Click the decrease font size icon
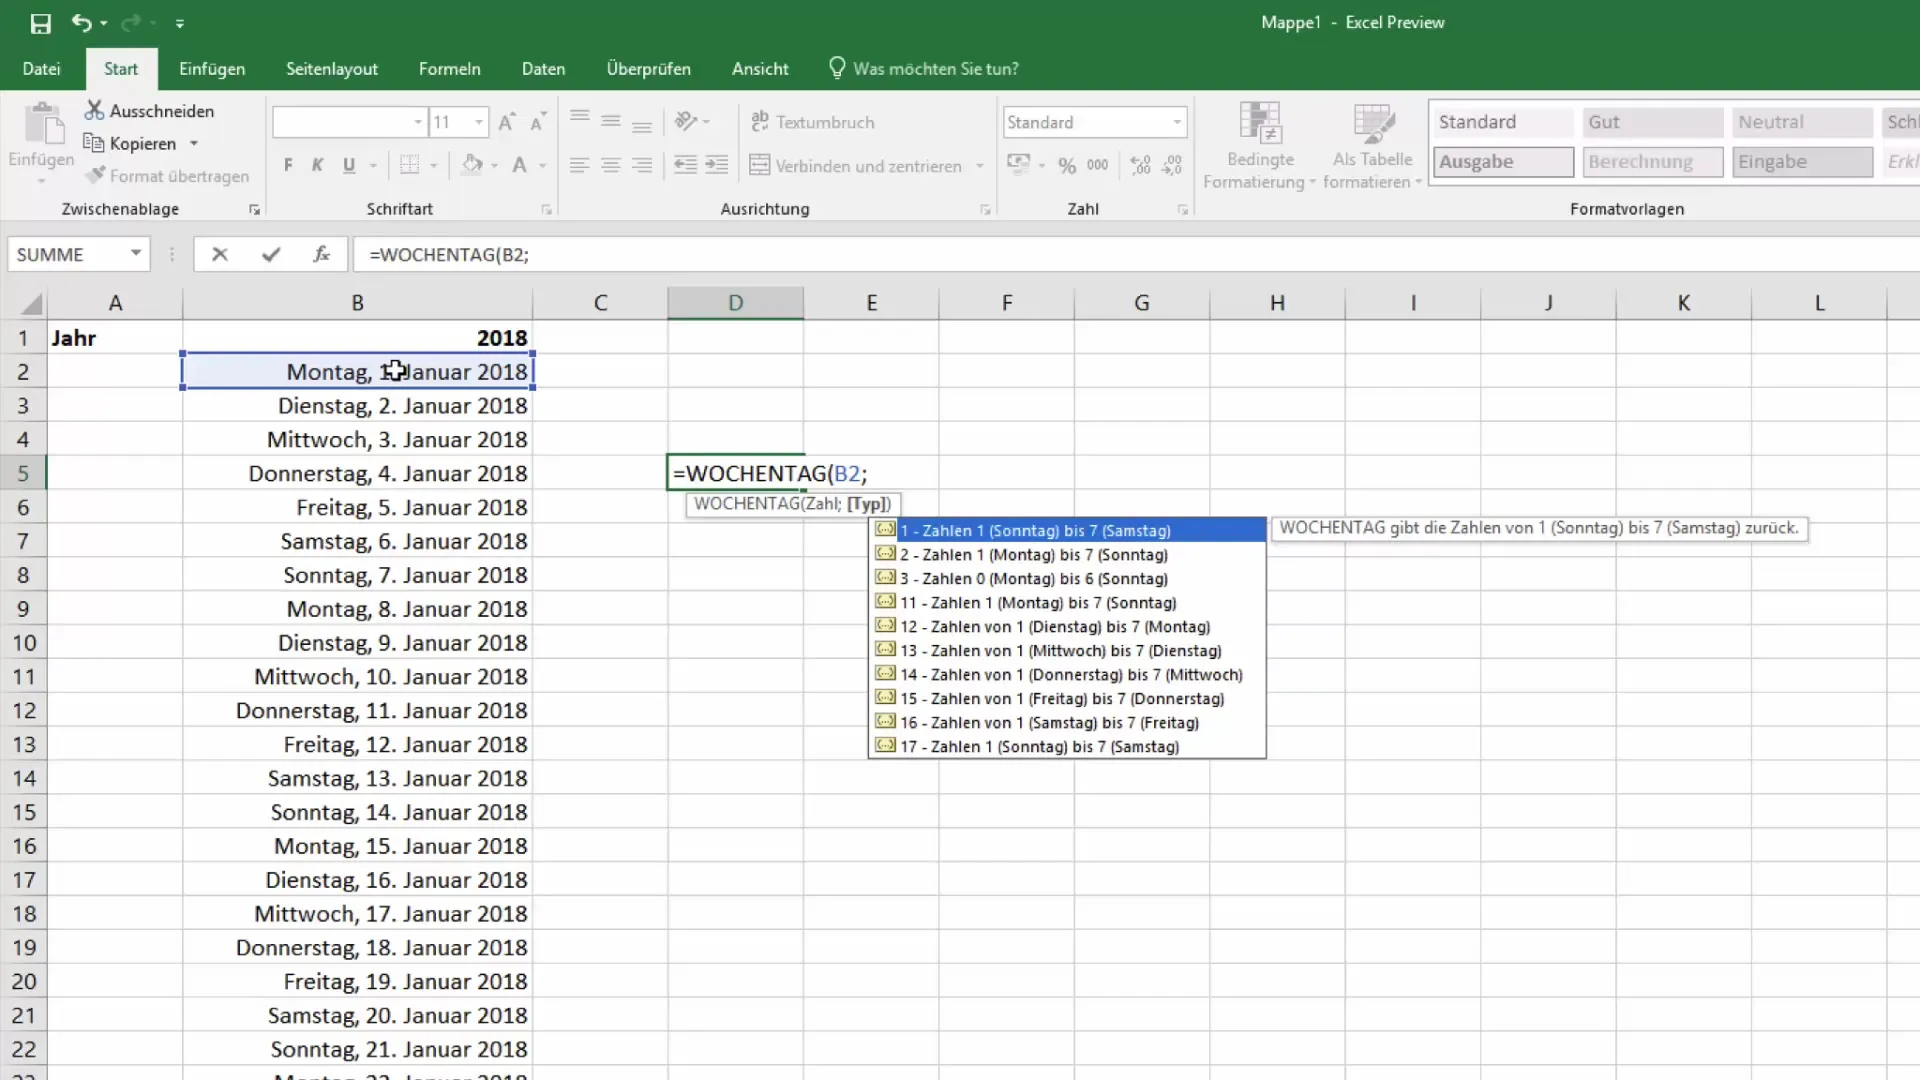 (x=538, y=122)
